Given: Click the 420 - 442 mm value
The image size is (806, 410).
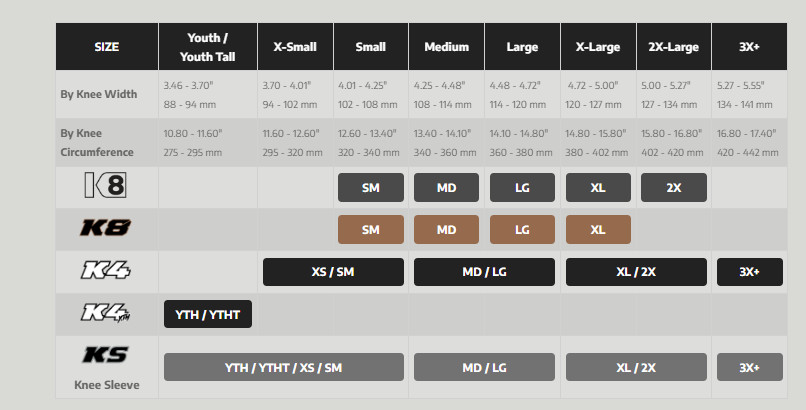Looking at the screenshot, I should pos(748,153).
